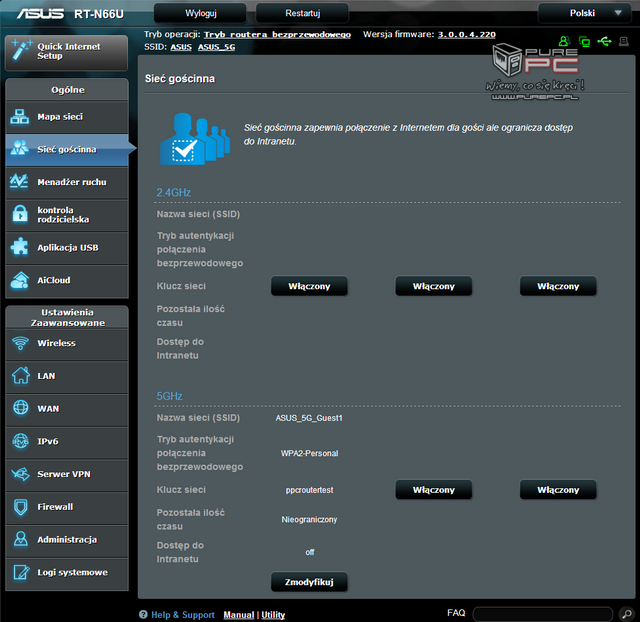Click the Administracja user icon

pyautogui.click(x=20, y=539)
